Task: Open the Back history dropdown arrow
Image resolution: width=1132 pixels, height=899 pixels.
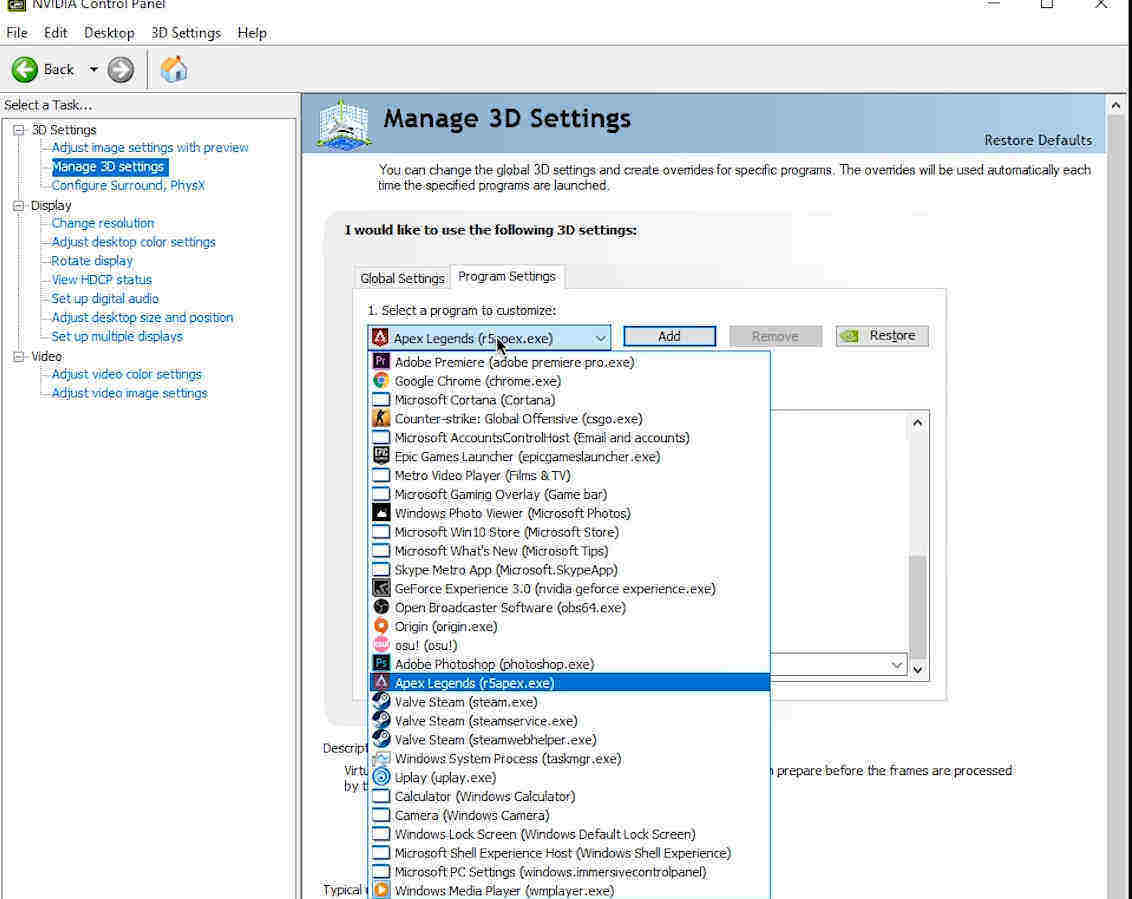Action: tap(94, 69)
